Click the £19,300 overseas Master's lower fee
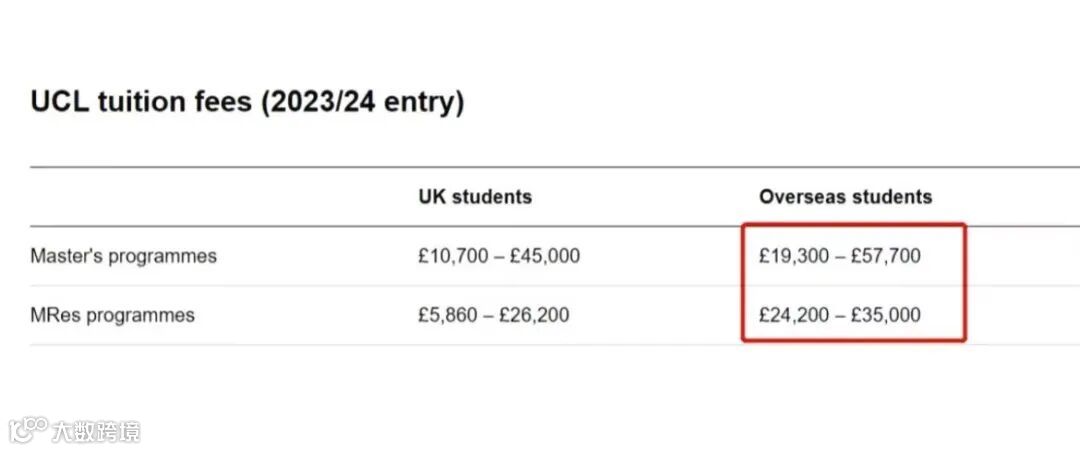Image resolution: width=1080 pixels, height=451 pixels. [794, 256]
